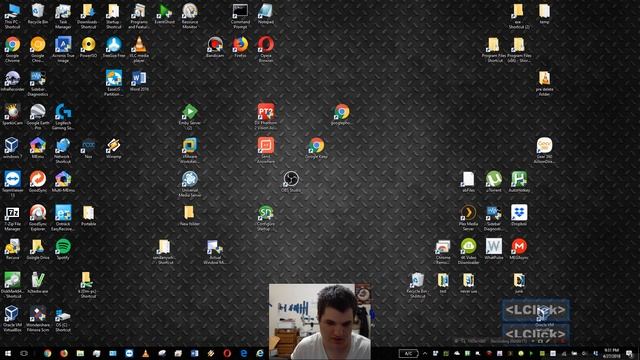Open Microsoft Edge from the taskbar
Viewport: 640px width, 360px height.
(244, 353)
